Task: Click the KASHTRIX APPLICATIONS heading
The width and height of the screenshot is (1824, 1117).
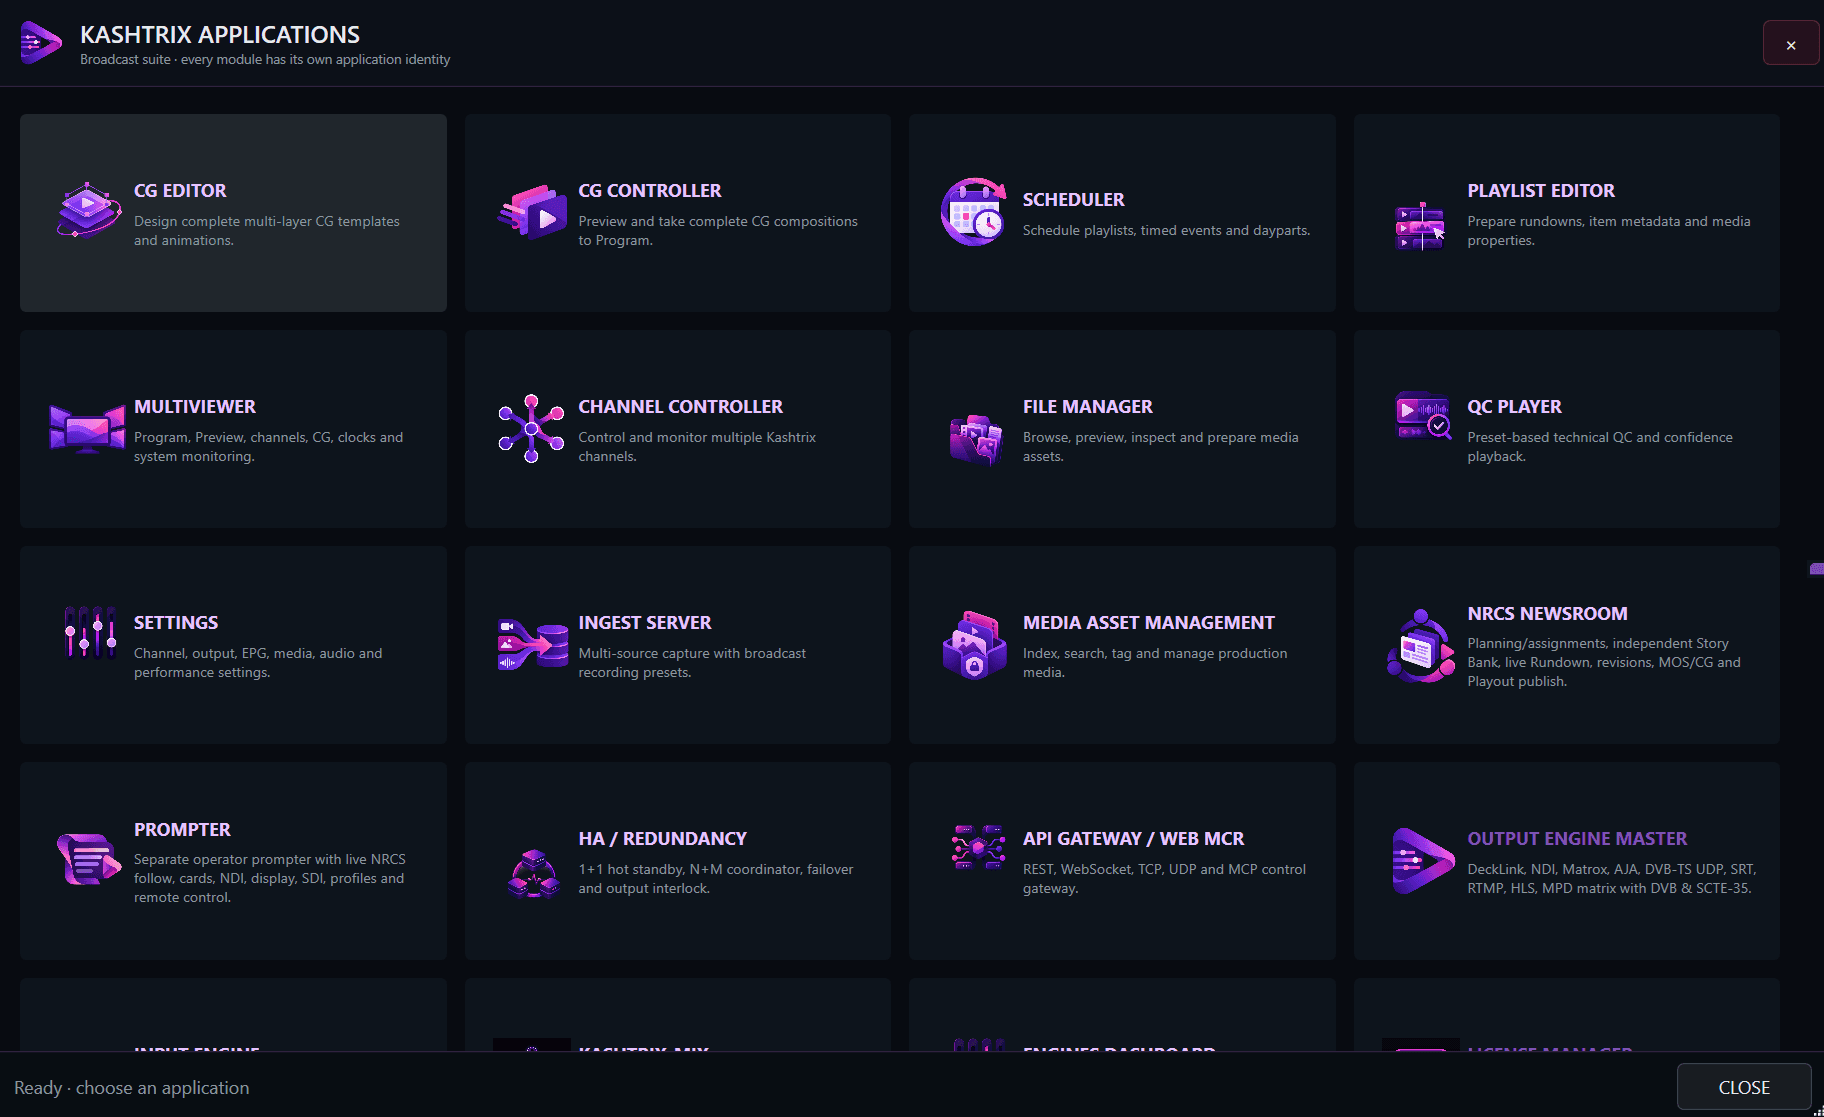Action: click(x=220, y=34)
